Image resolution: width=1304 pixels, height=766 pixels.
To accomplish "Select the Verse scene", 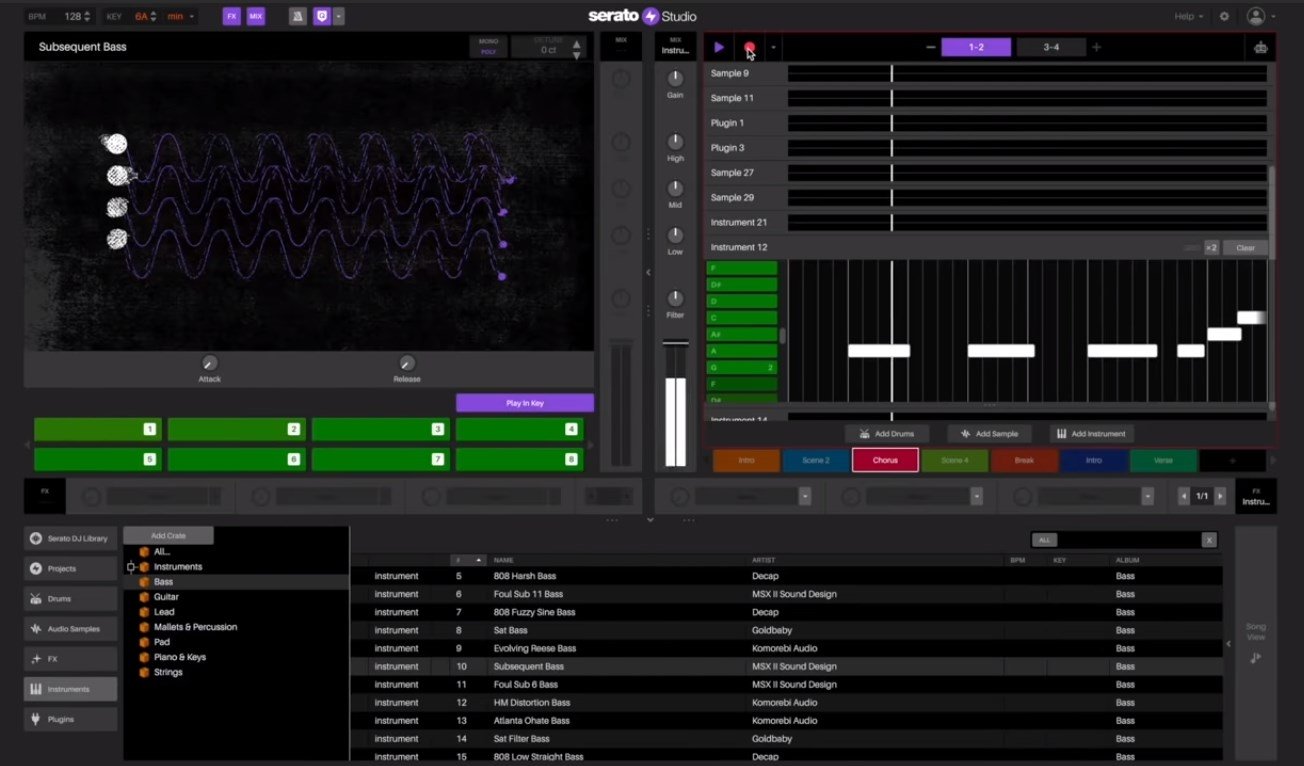I will point(1163,460).
